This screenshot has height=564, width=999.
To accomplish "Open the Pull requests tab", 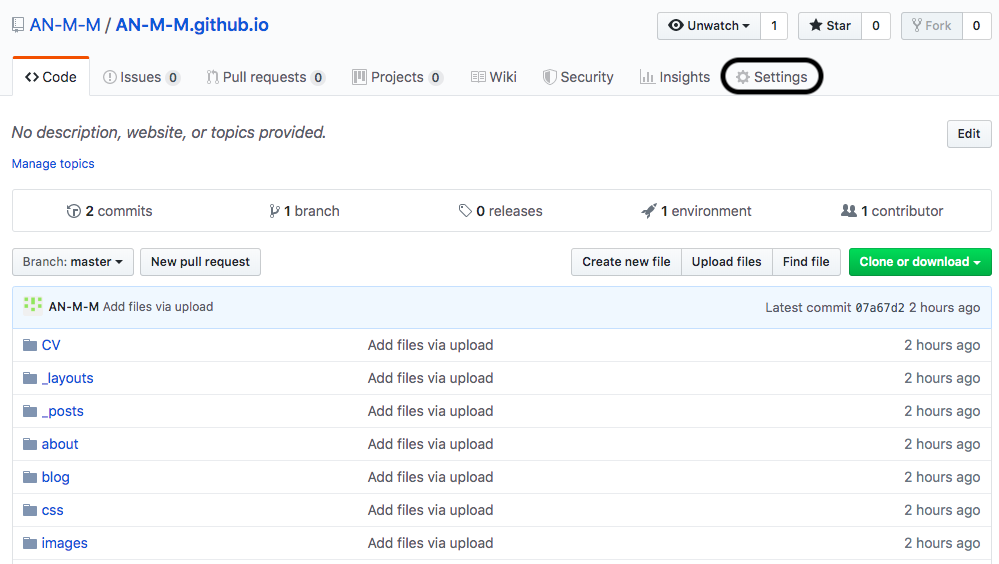I will (x=266, y=77).
